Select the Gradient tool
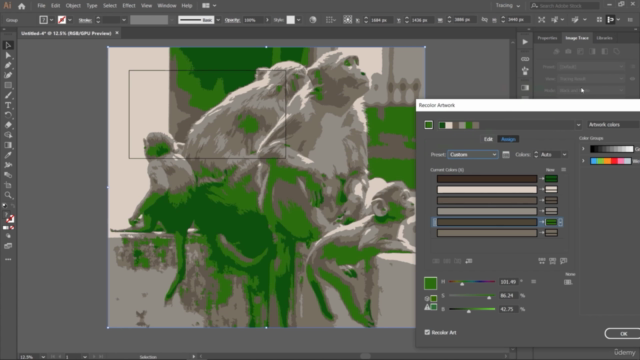Image resolution: width=640 pixels, height=360 pixels. (x=8, y=145)
